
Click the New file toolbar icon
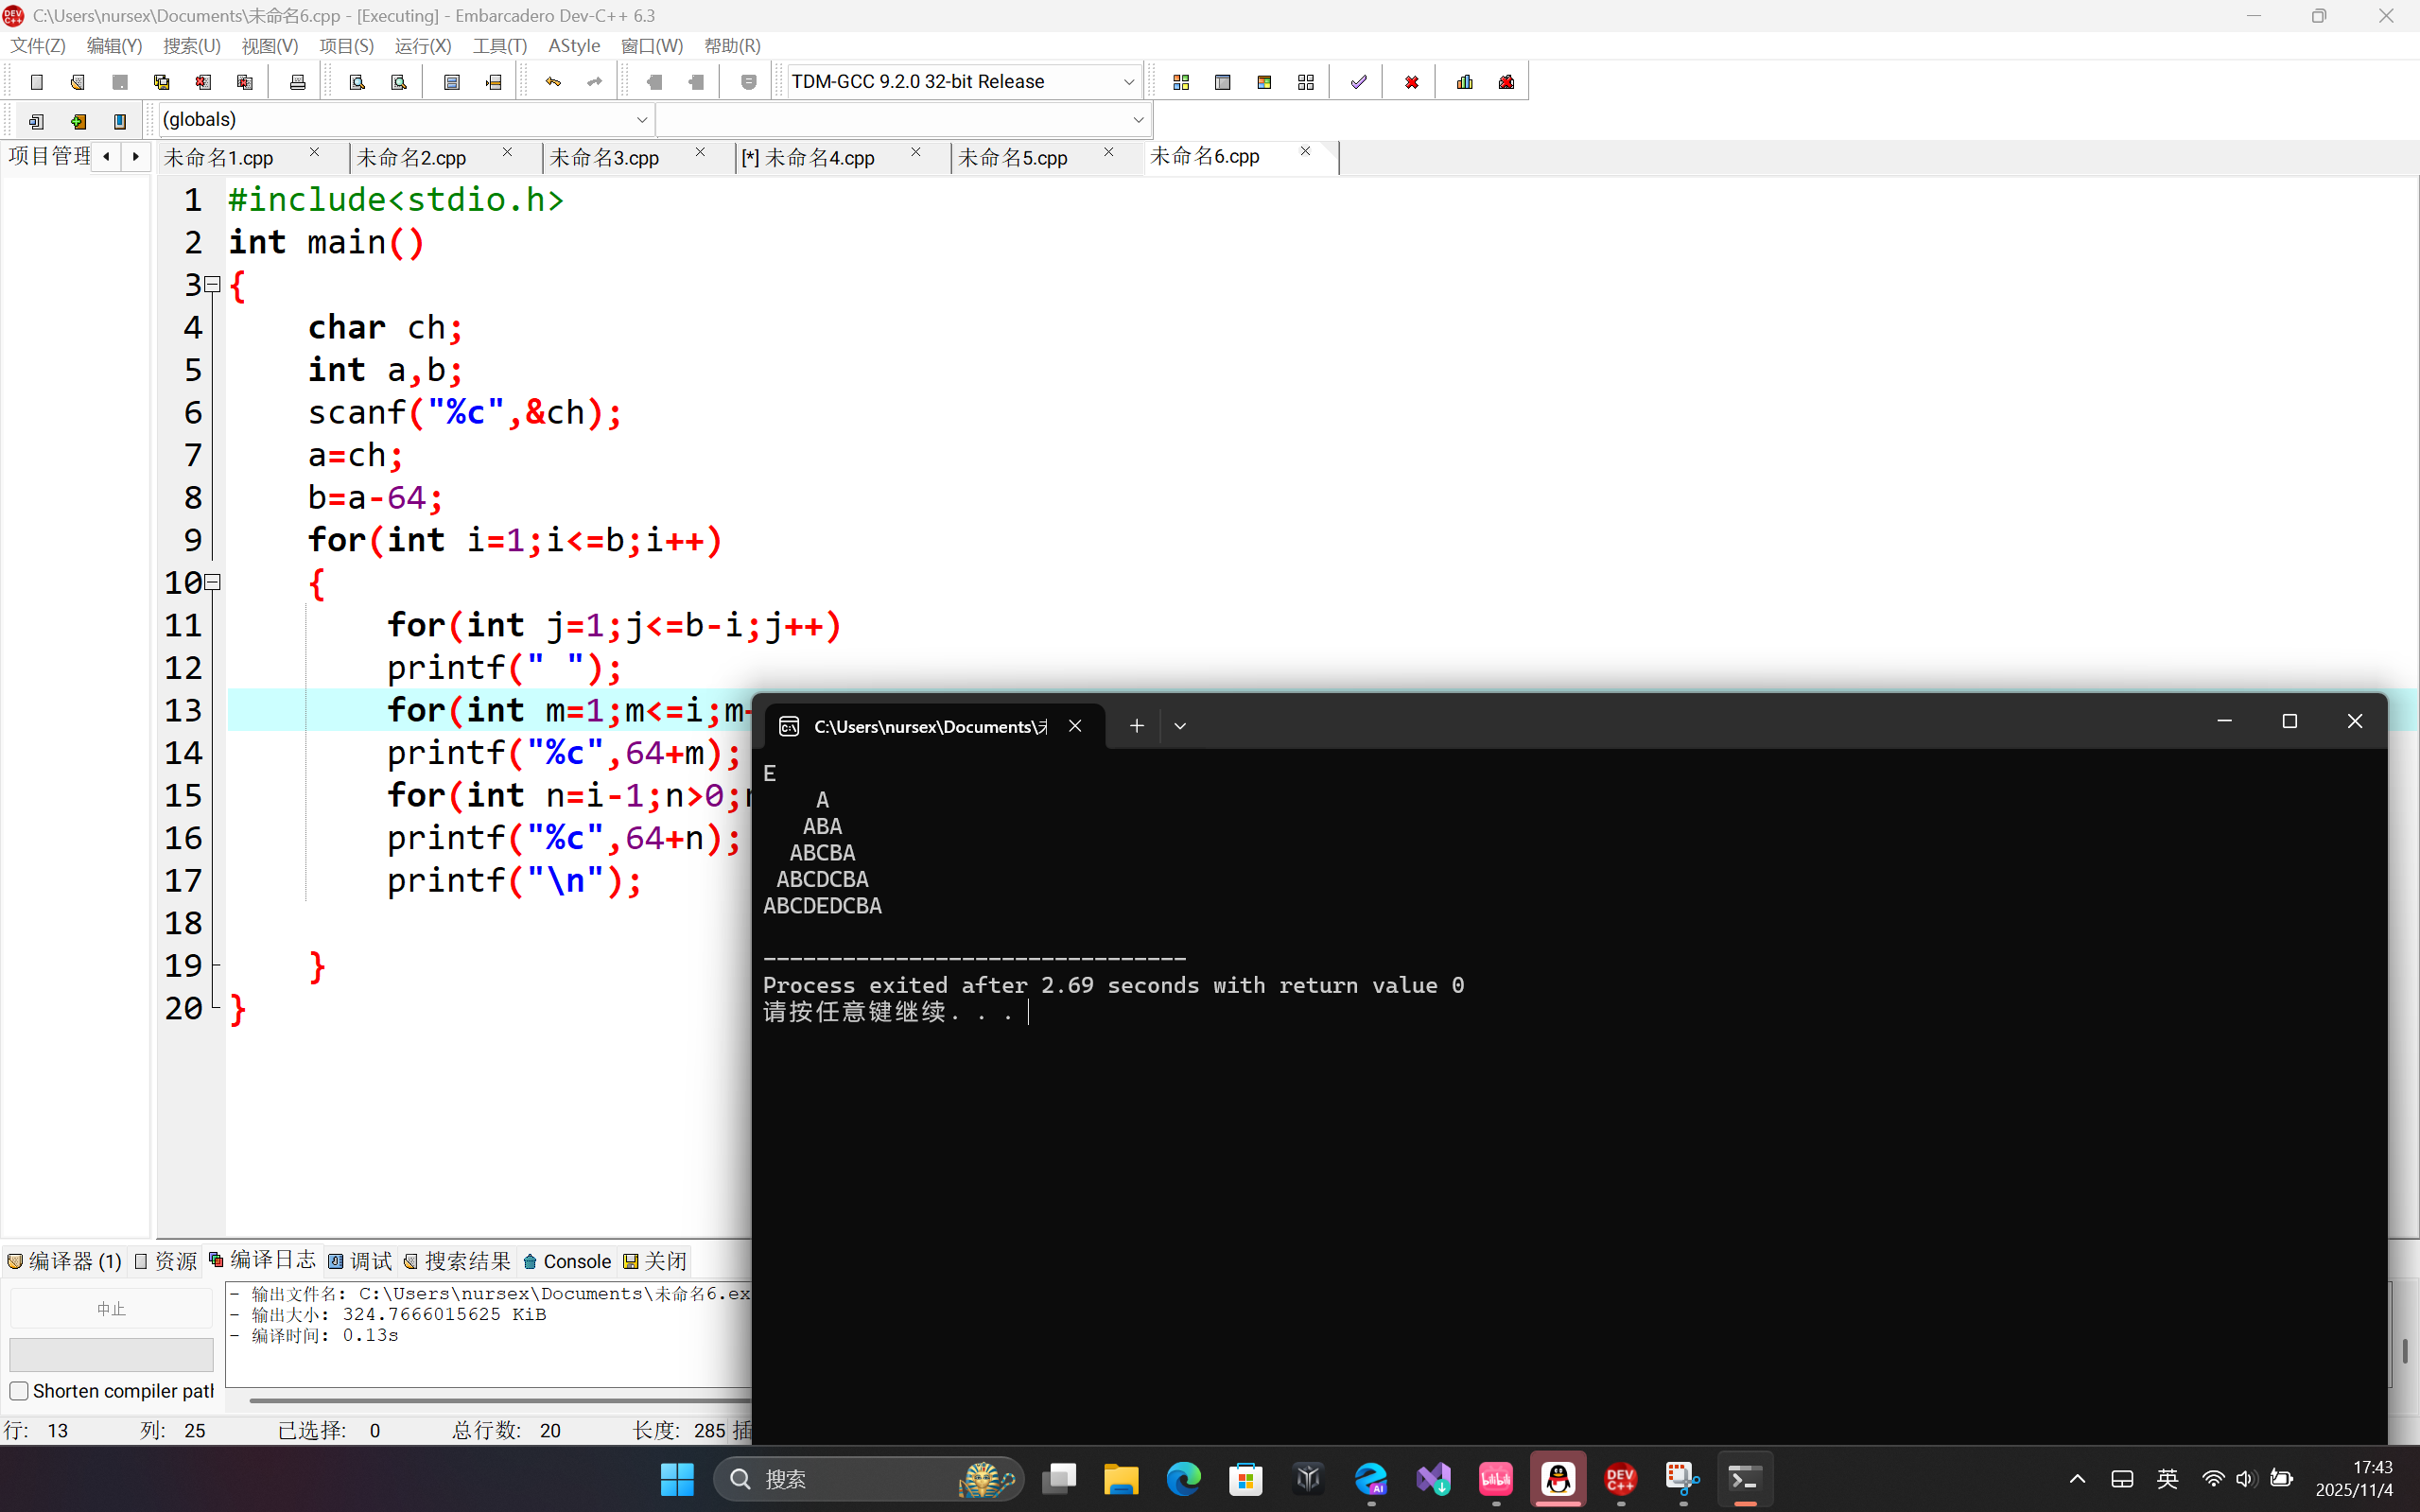(x=37, y=82)
